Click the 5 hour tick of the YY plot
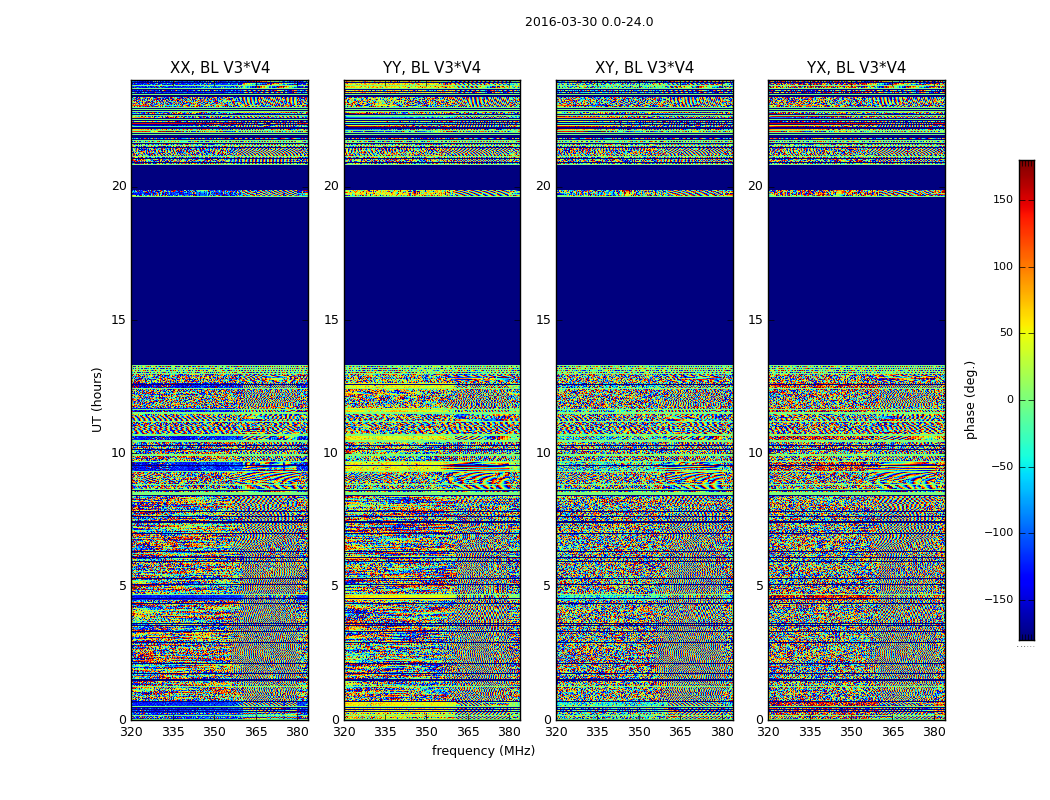1050x800 pixels. 335,586
